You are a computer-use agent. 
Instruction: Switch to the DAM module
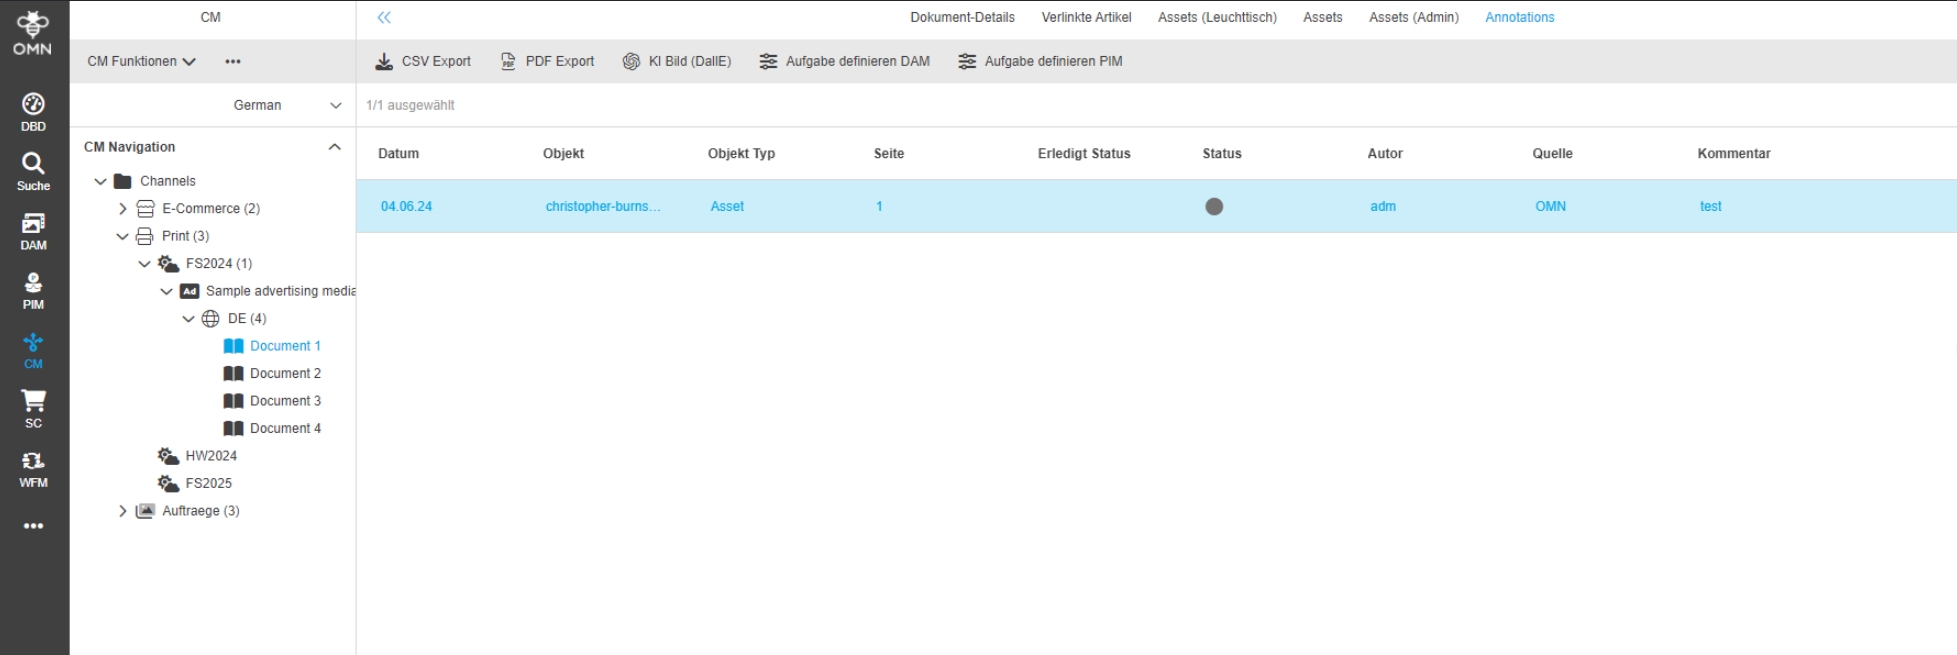point(33,230)
